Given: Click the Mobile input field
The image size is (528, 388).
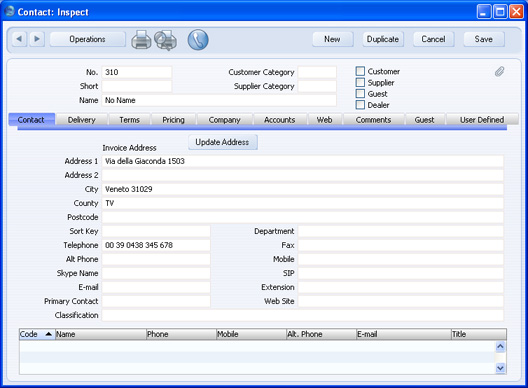Looking at the screenshot, I should click(401, 259).
